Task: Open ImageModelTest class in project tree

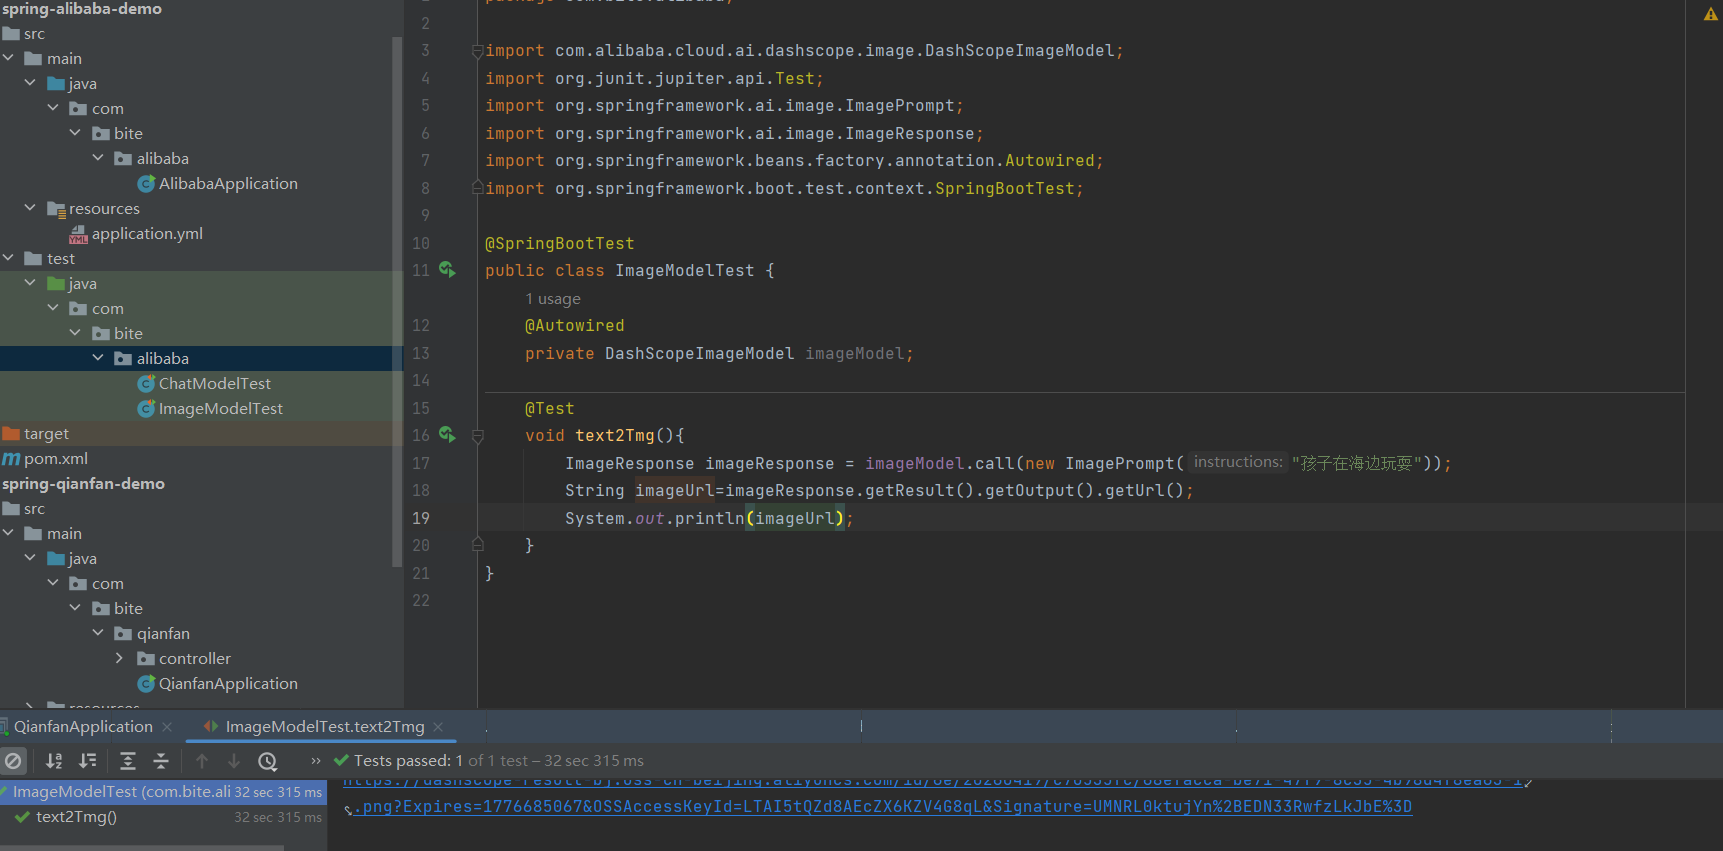Action: (220, 409)
